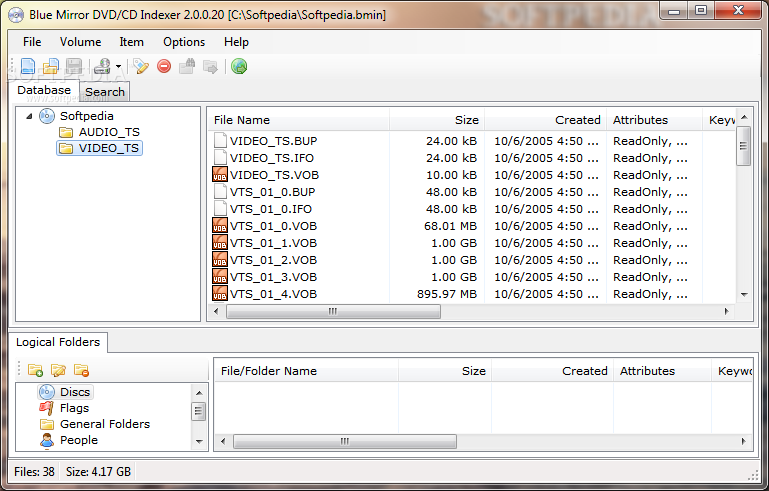Open the File menu
Image resolution: width=769 pixels, height=491 pixels.
coord(32,42)
